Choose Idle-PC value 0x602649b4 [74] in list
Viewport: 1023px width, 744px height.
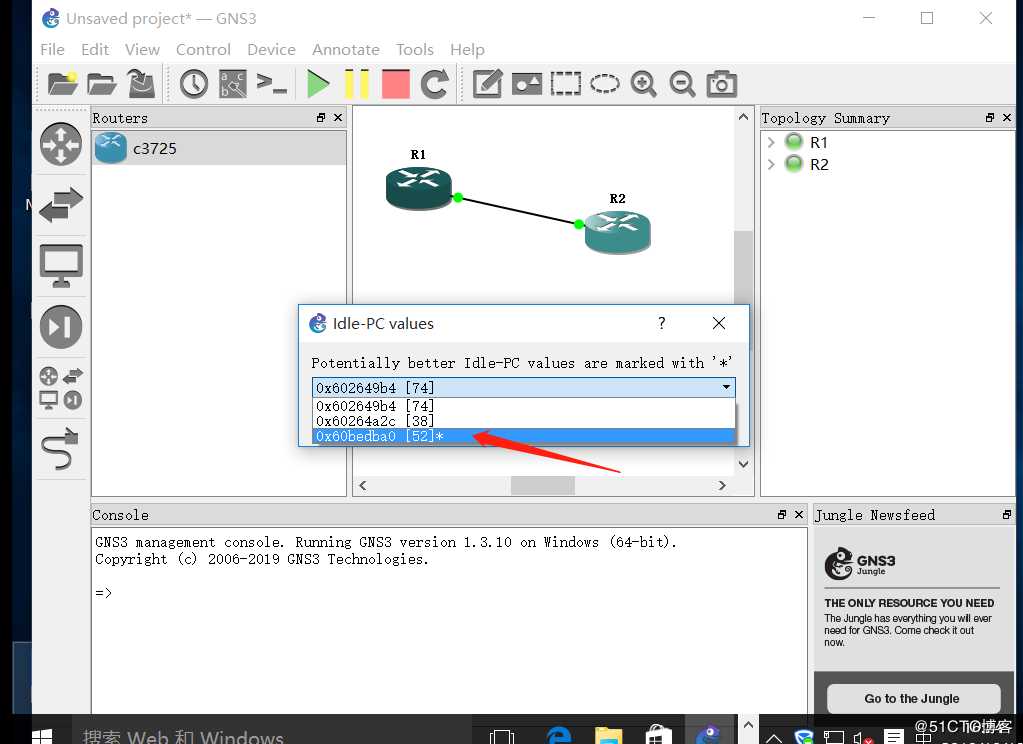(x=523, y=406)
